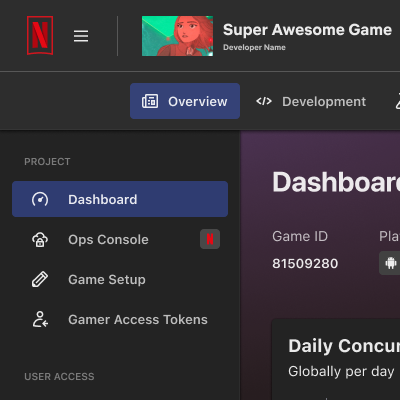Viewport: 400px width, 400px height.
Task: Click the Ops Console cloud lock icon
Action: coord(40,239)
